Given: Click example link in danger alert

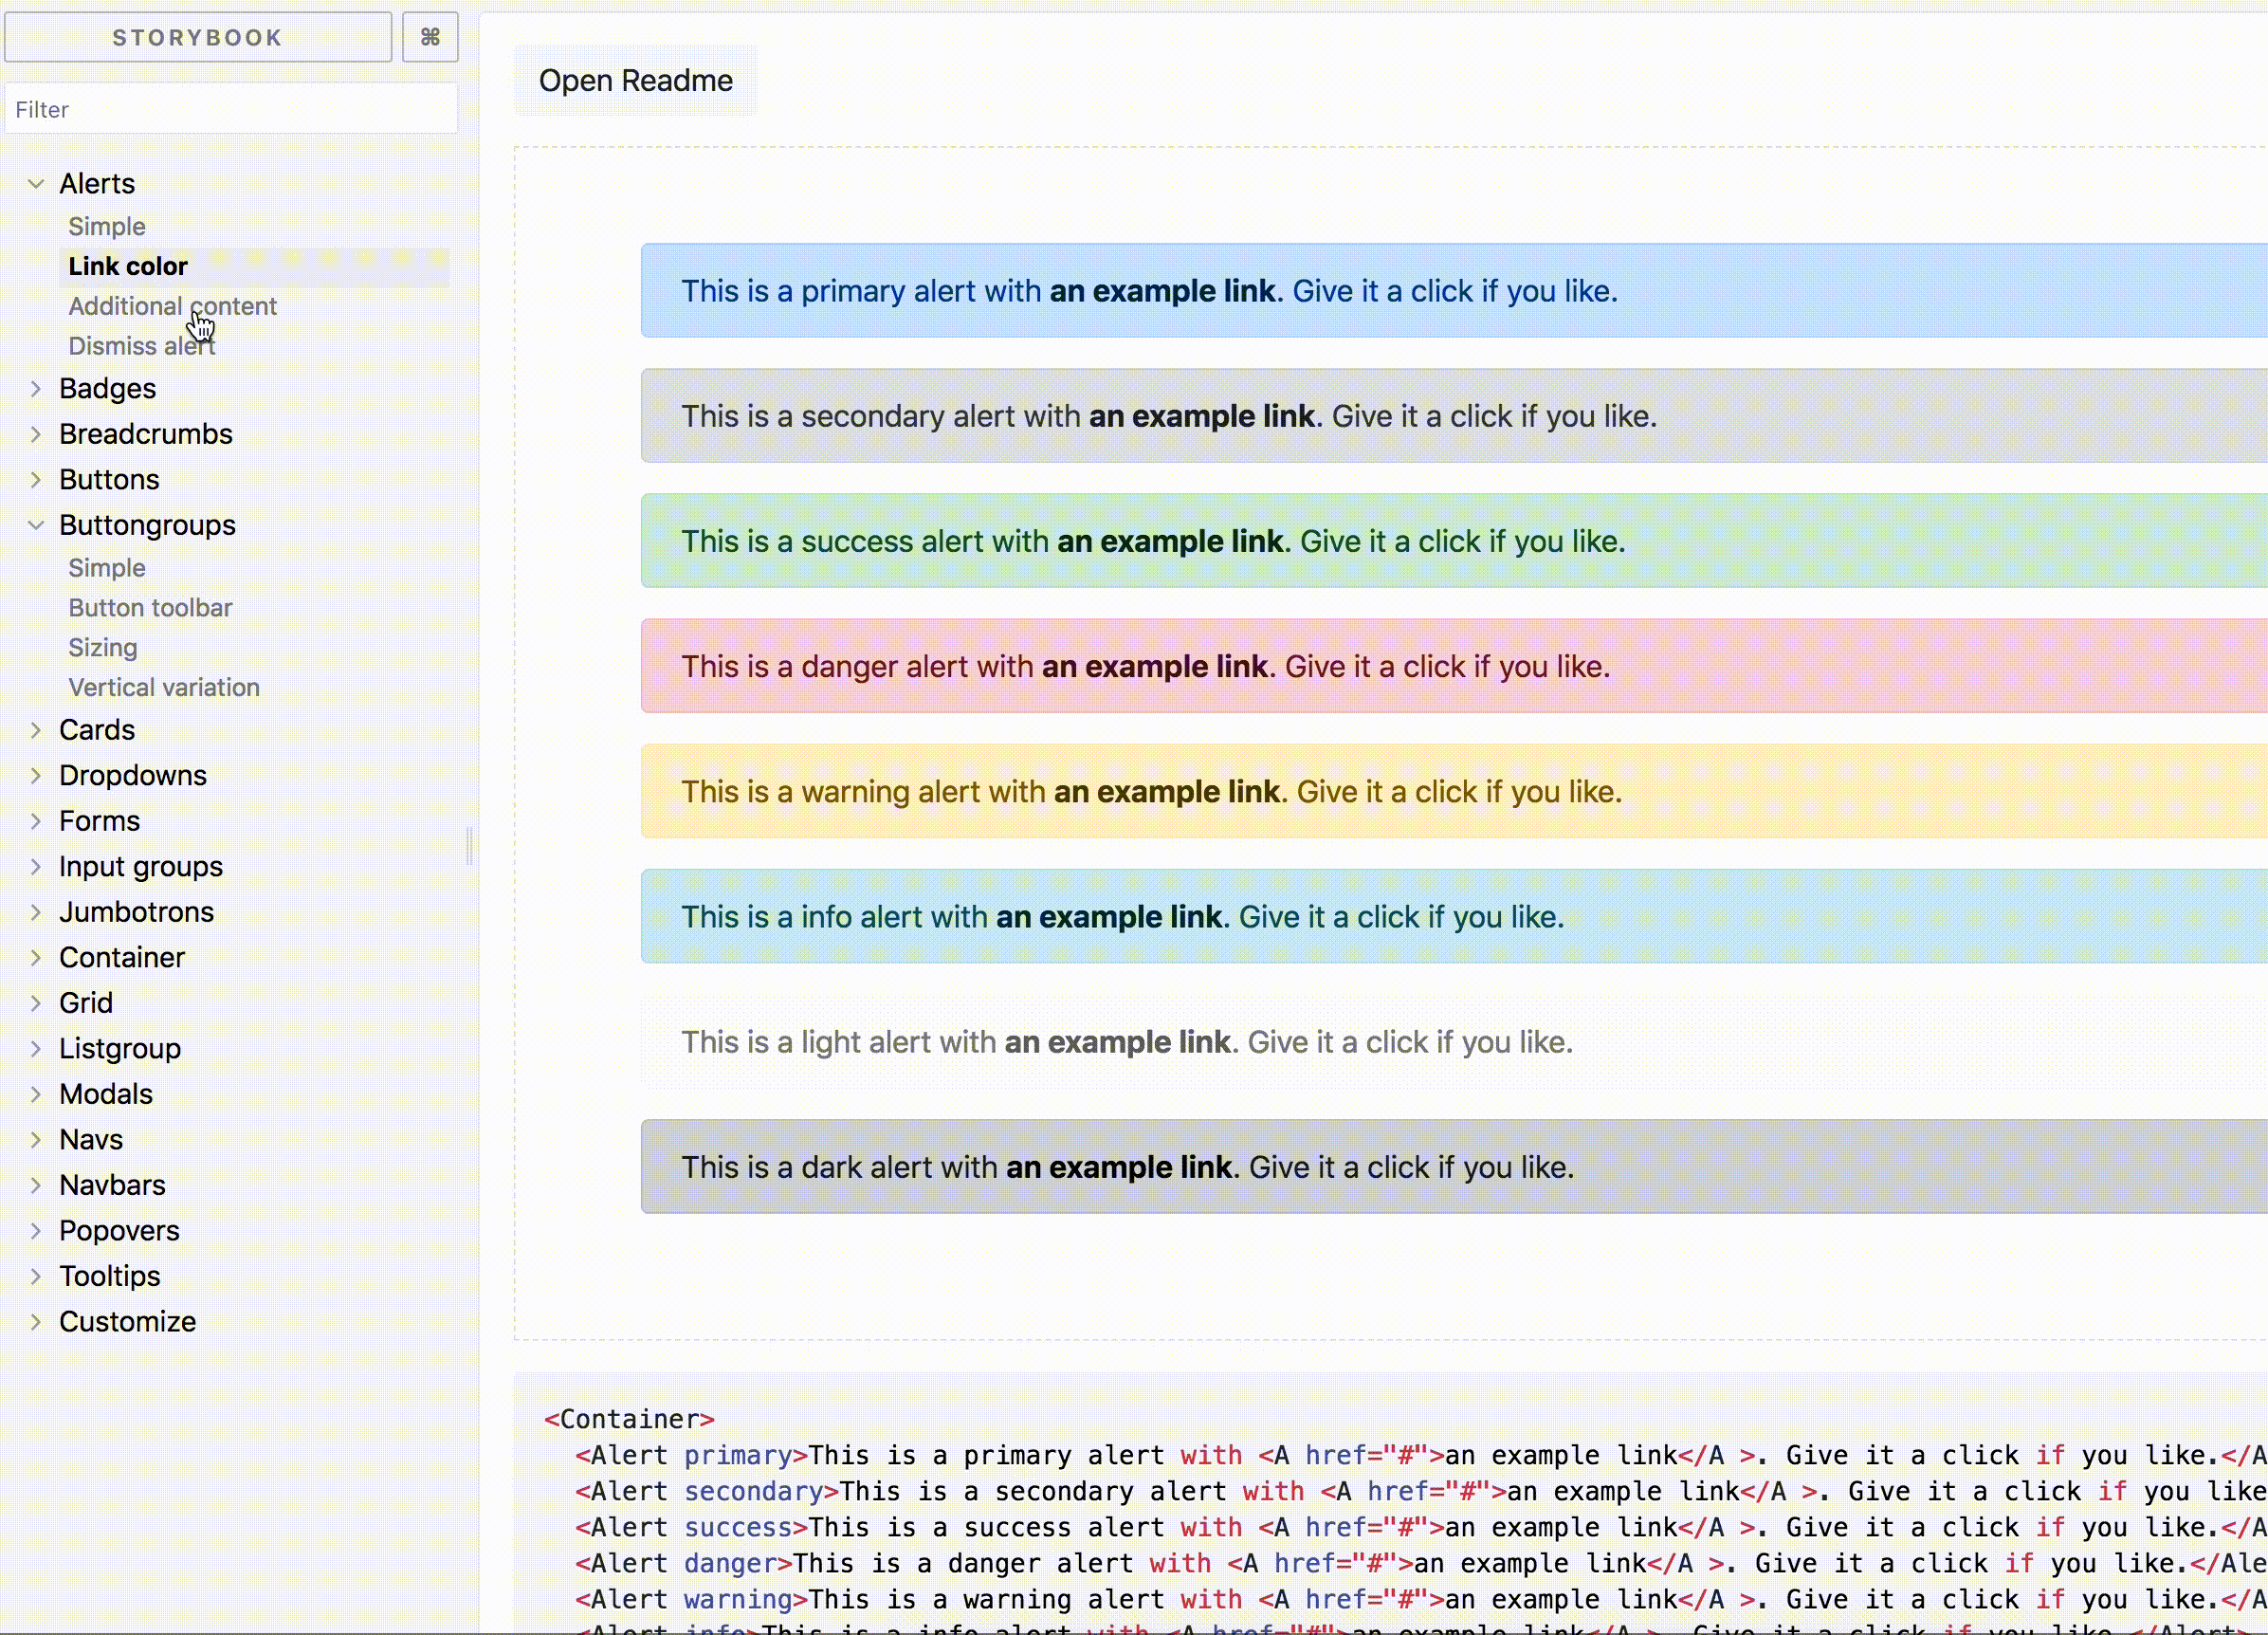Looking at the screenshot, I should (x=1154, y=666).
